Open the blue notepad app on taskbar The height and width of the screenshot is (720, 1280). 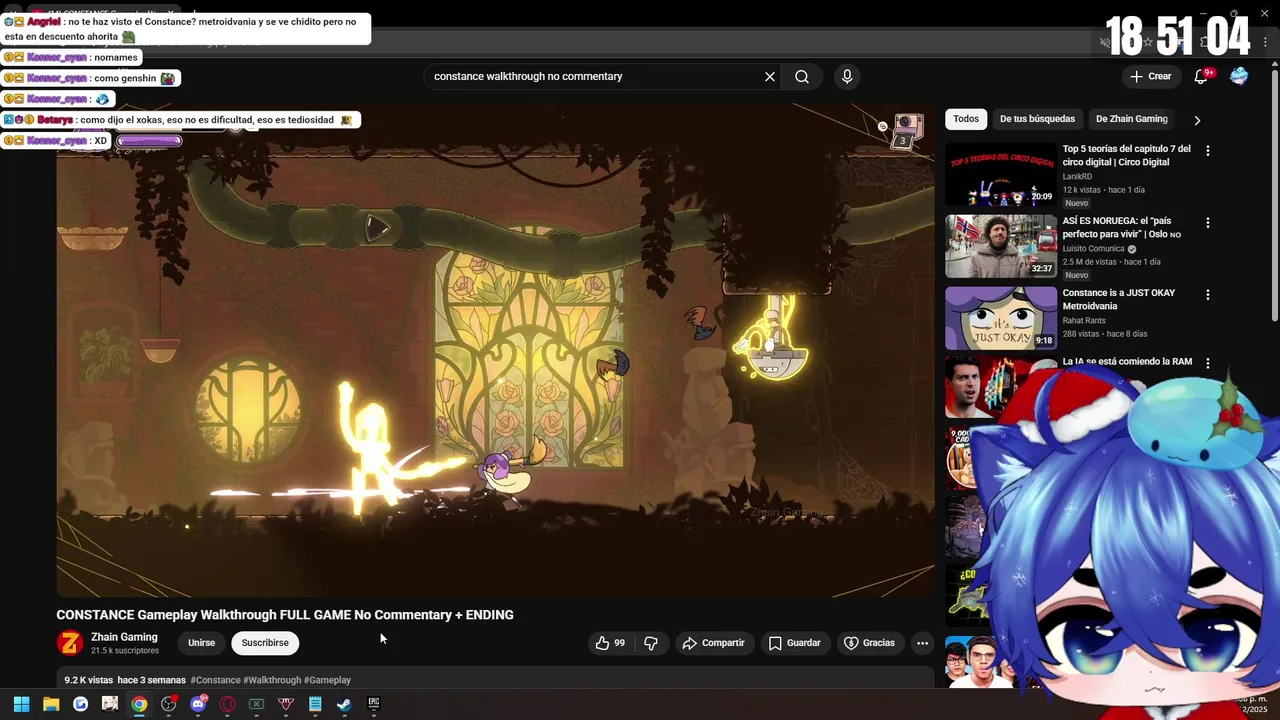pos(315,704)
